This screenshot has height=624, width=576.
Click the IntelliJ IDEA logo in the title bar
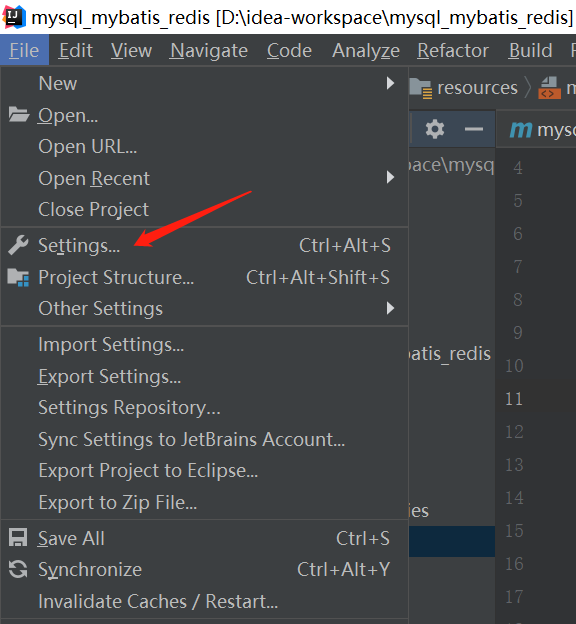click(x=14, y=17)
